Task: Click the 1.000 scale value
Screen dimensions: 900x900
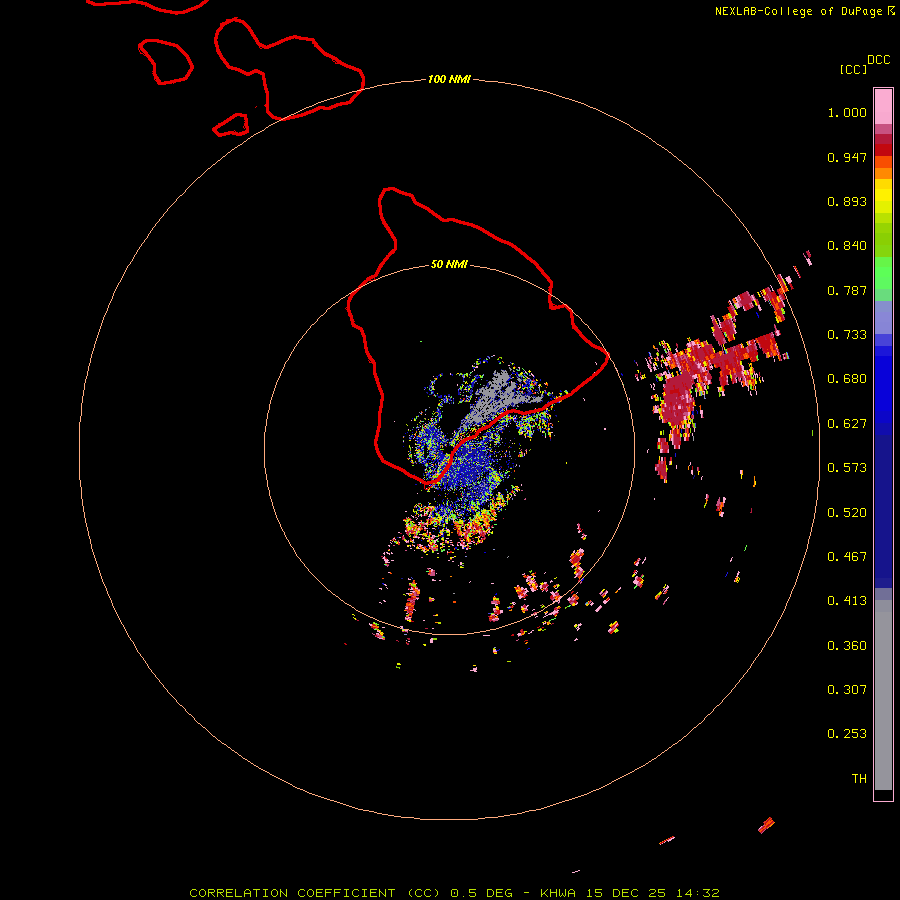Action: (x=847, y=112)
